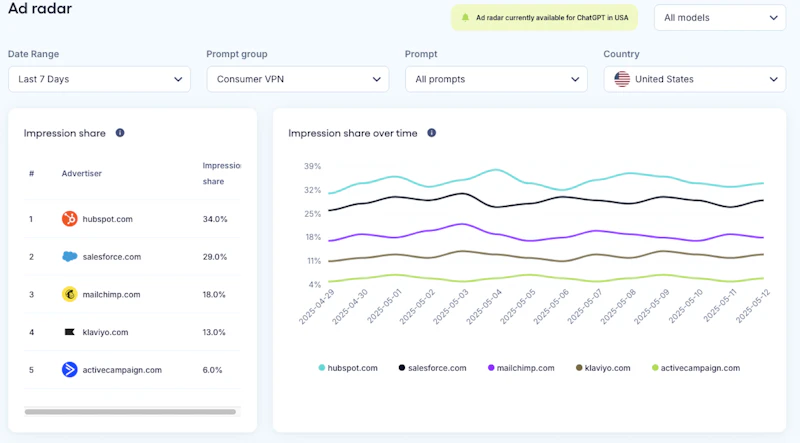Viewport: 800px width, 443px height.
Task: Click the 39% y-axis label
Action: [x=312, y=166]
